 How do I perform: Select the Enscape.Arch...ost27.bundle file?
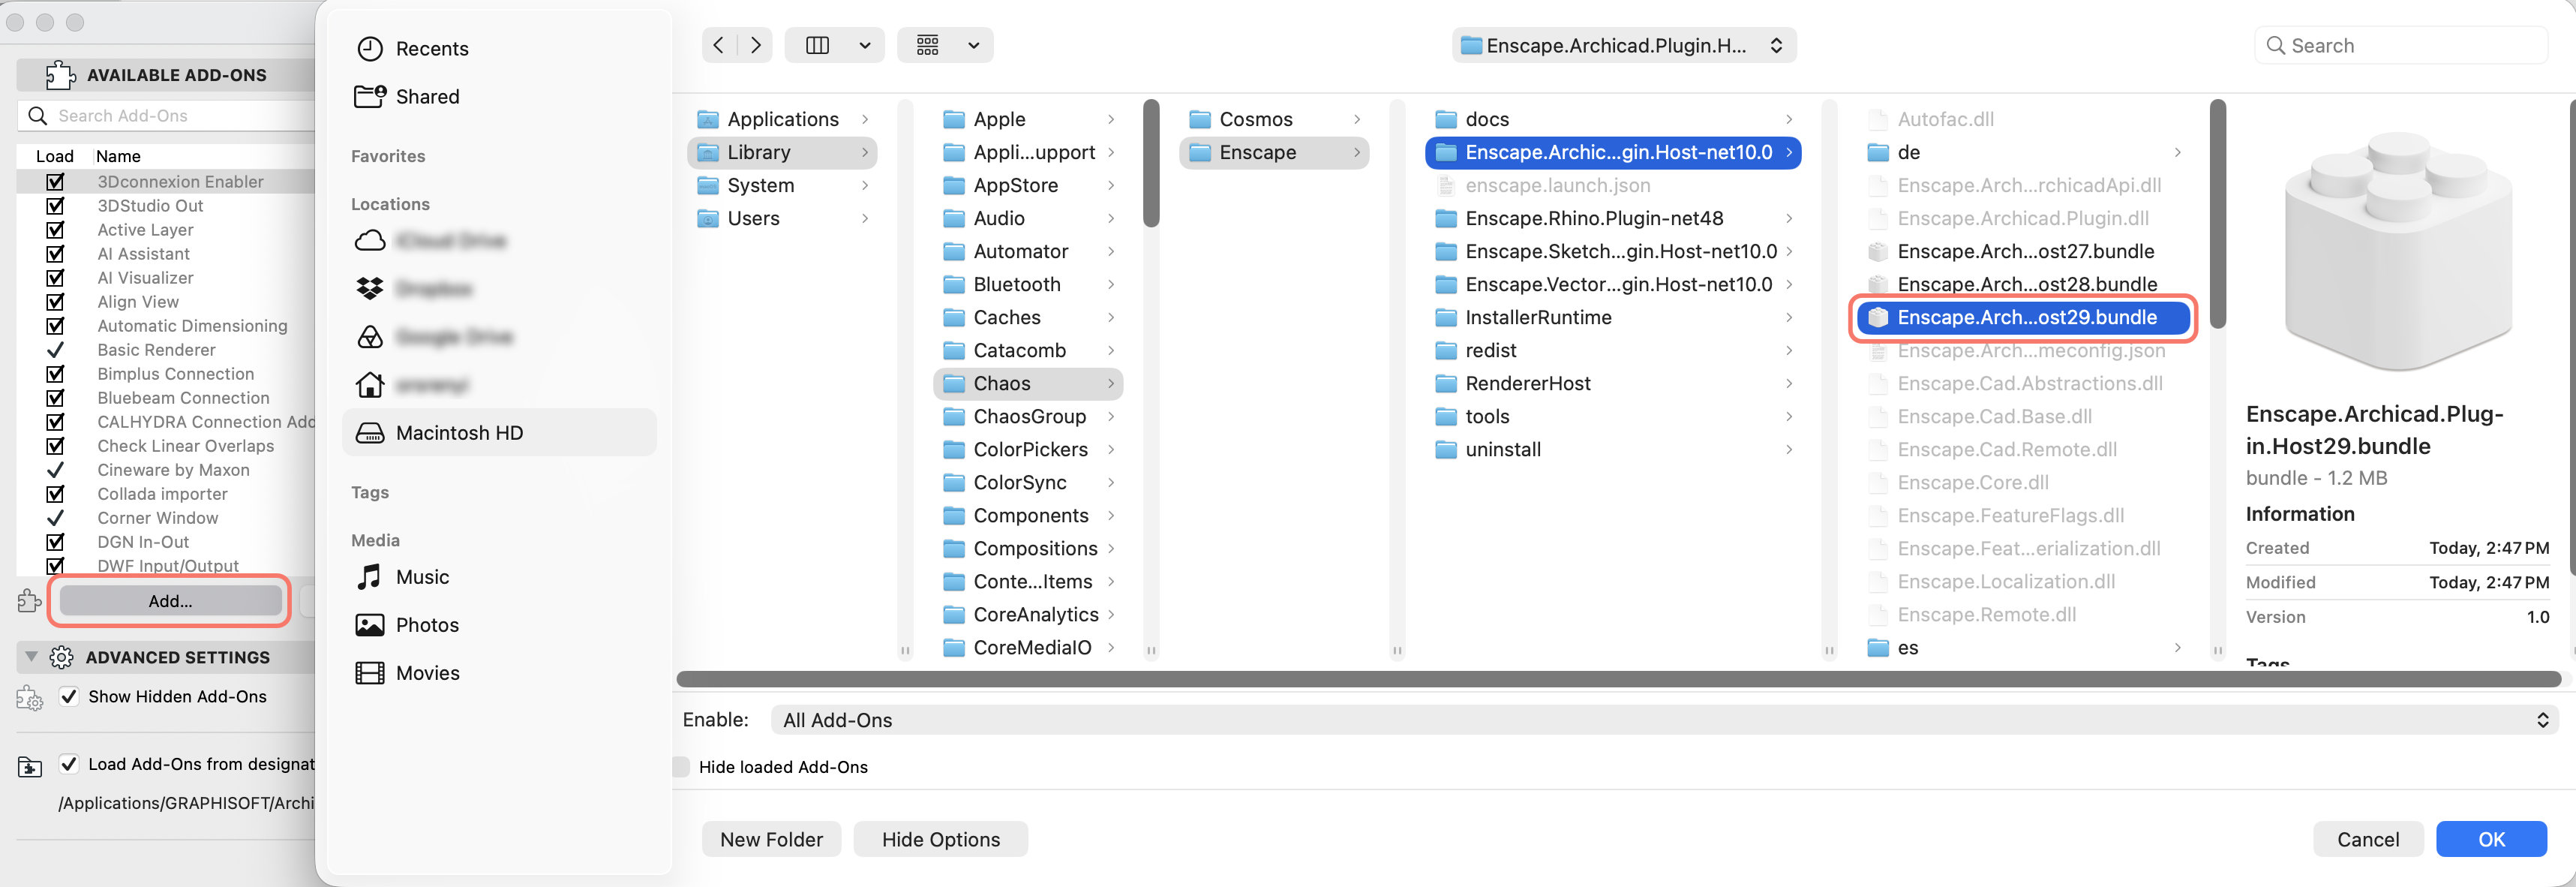[2024, 251]
